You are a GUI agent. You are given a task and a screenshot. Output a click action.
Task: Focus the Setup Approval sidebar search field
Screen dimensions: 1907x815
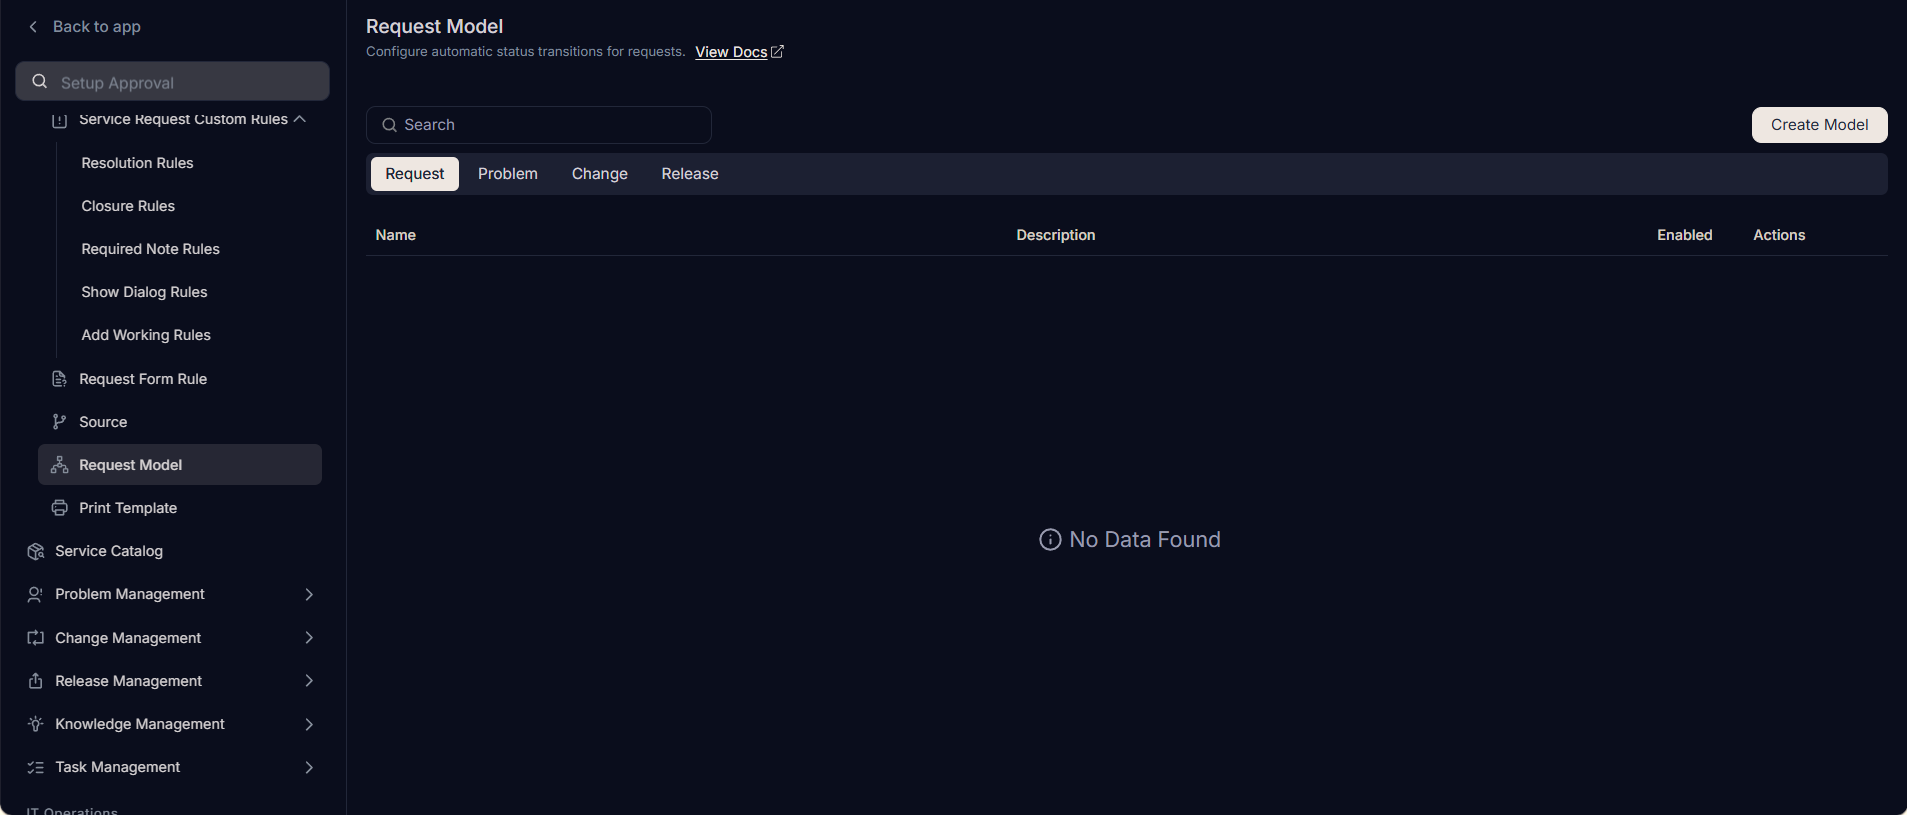(x=172, y=81)
